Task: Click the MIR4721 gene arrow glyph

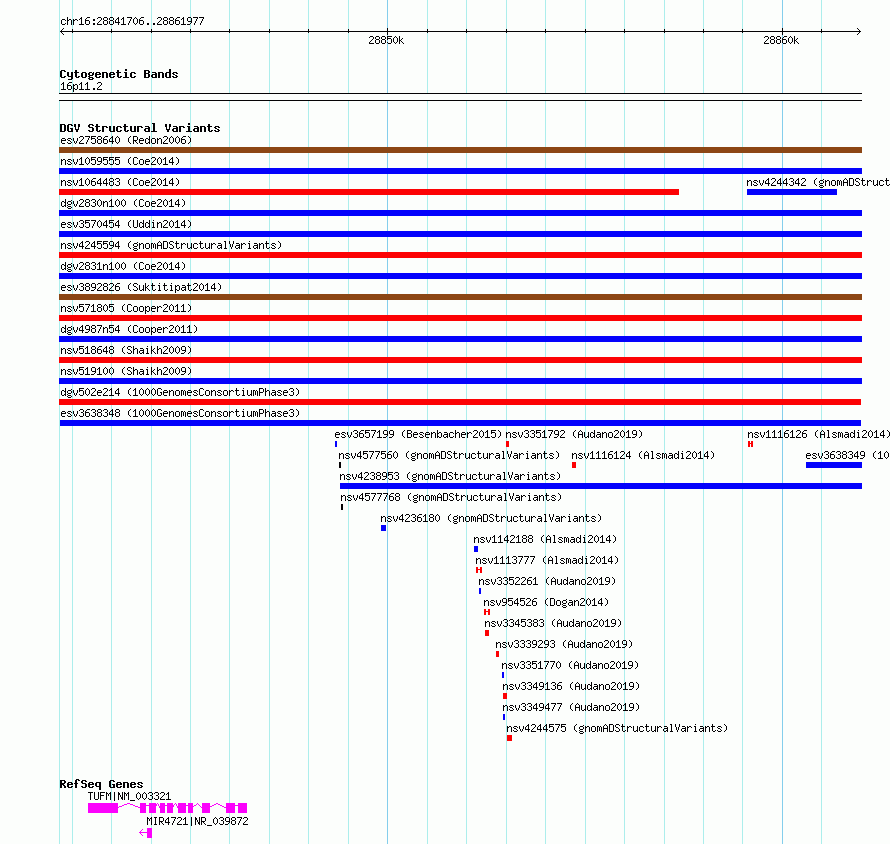Action: click(145, 833)
